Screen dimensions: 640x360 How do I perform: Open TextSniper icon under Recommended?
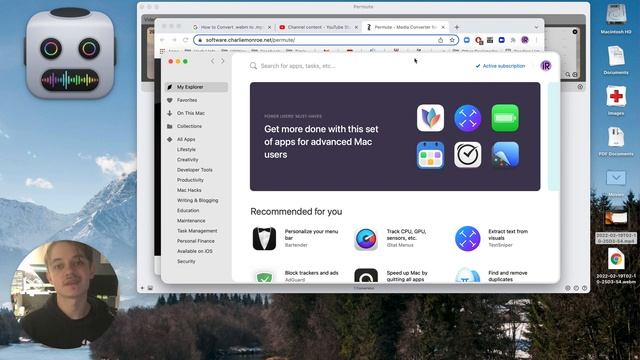point(468,238)
